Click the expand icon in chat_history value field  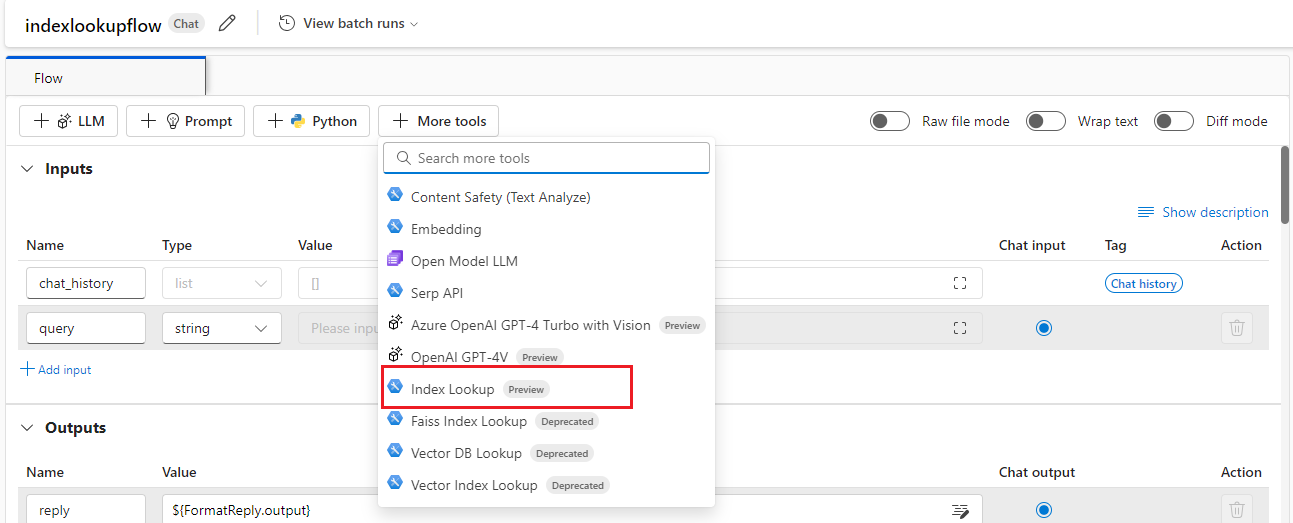coord(960,283)
